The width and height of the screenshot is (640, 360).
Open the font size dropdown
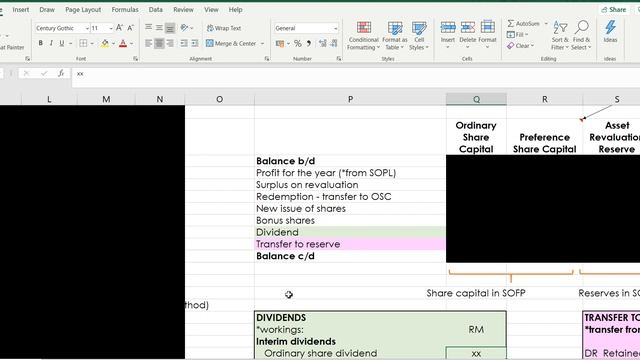tap(111, 28)
